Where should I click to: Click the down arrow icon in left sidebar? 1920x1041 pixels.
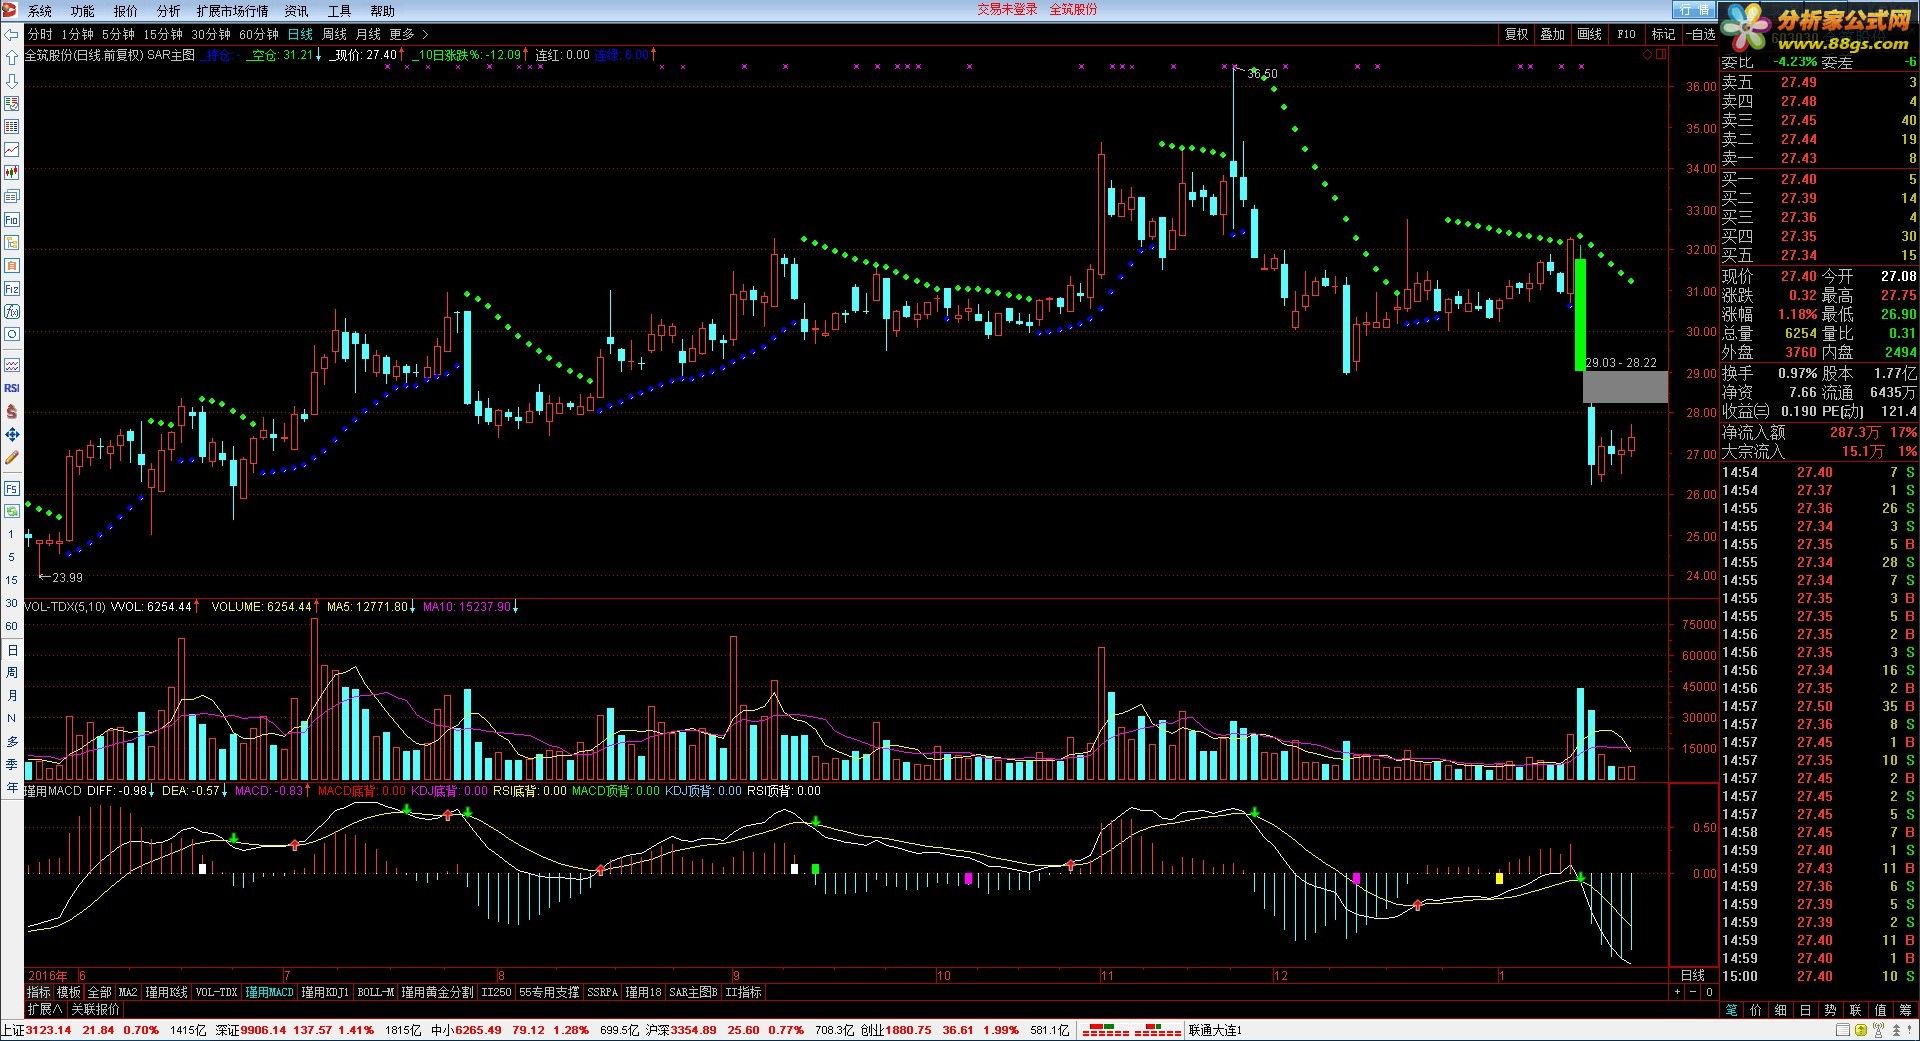tap(12, 81)
